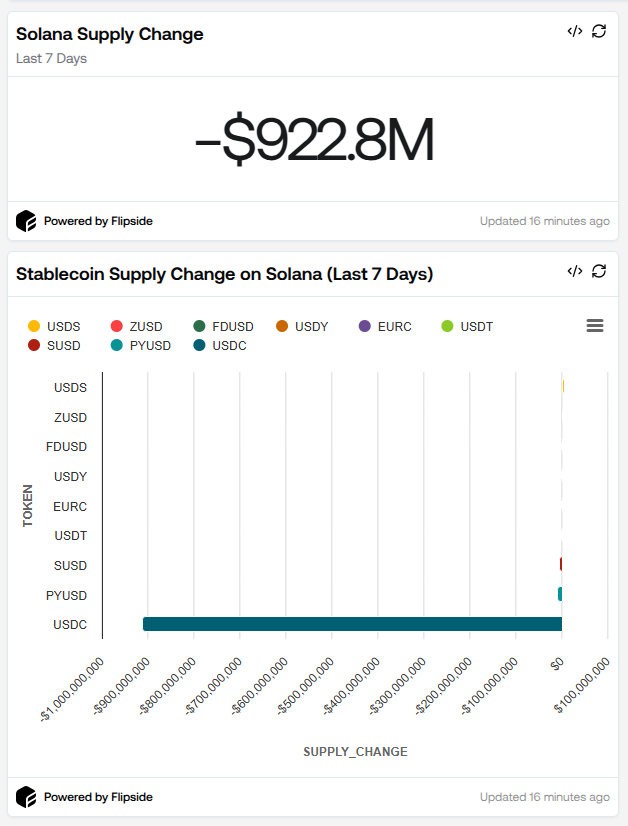Toggle USDS series in chart legend
This screenshot has width=628, height=826.
pyautogui.click(x=55, y=326)
